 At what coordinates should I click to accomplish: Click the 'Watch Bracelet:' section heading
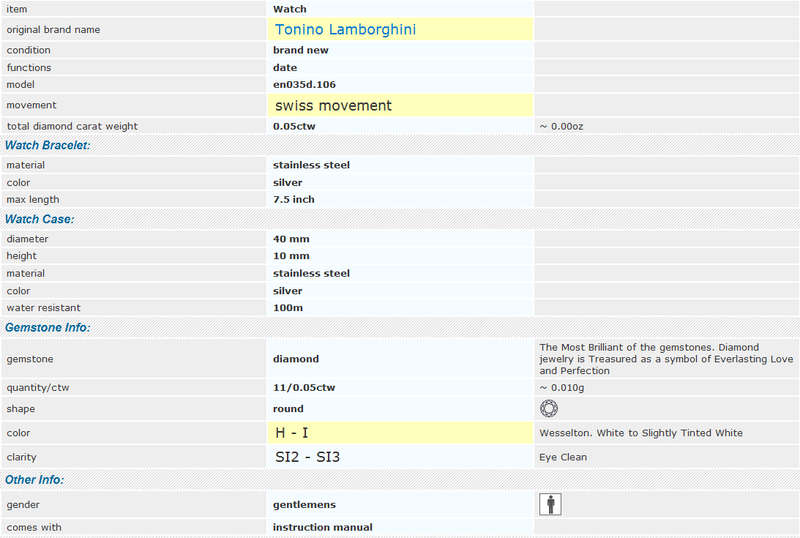coord(47,145)
